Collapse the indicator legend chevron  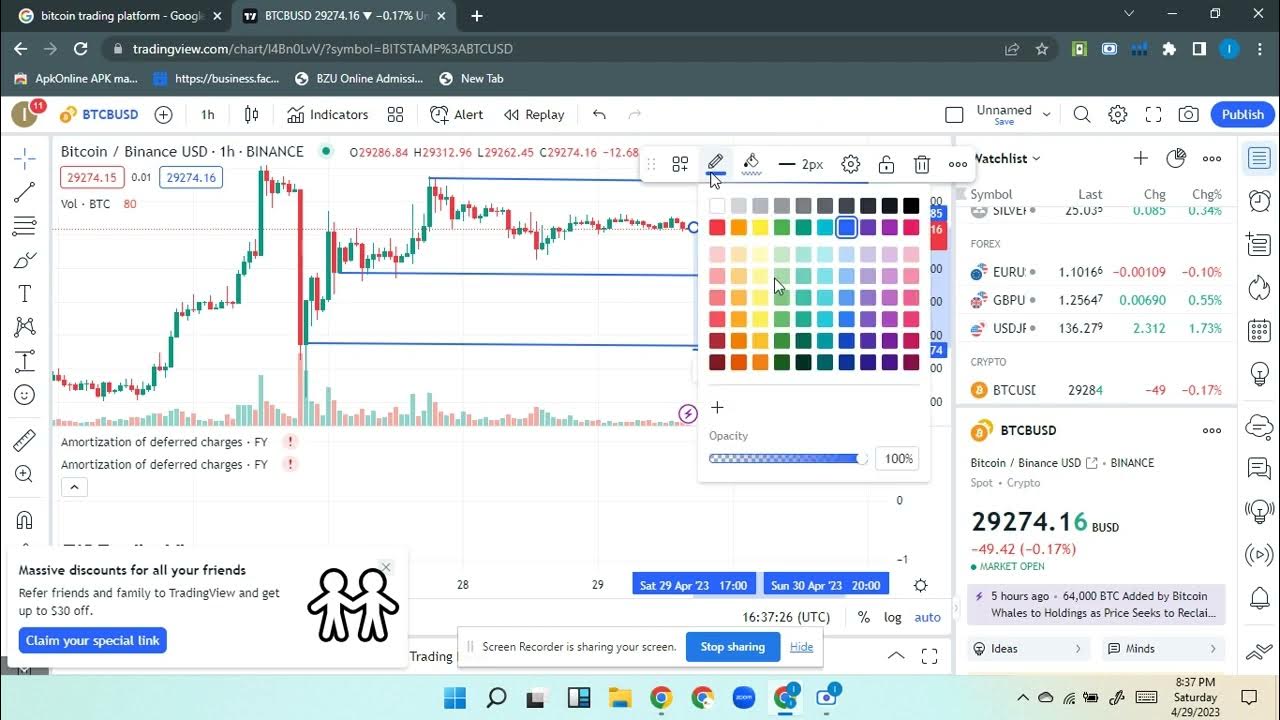point(75,488)
